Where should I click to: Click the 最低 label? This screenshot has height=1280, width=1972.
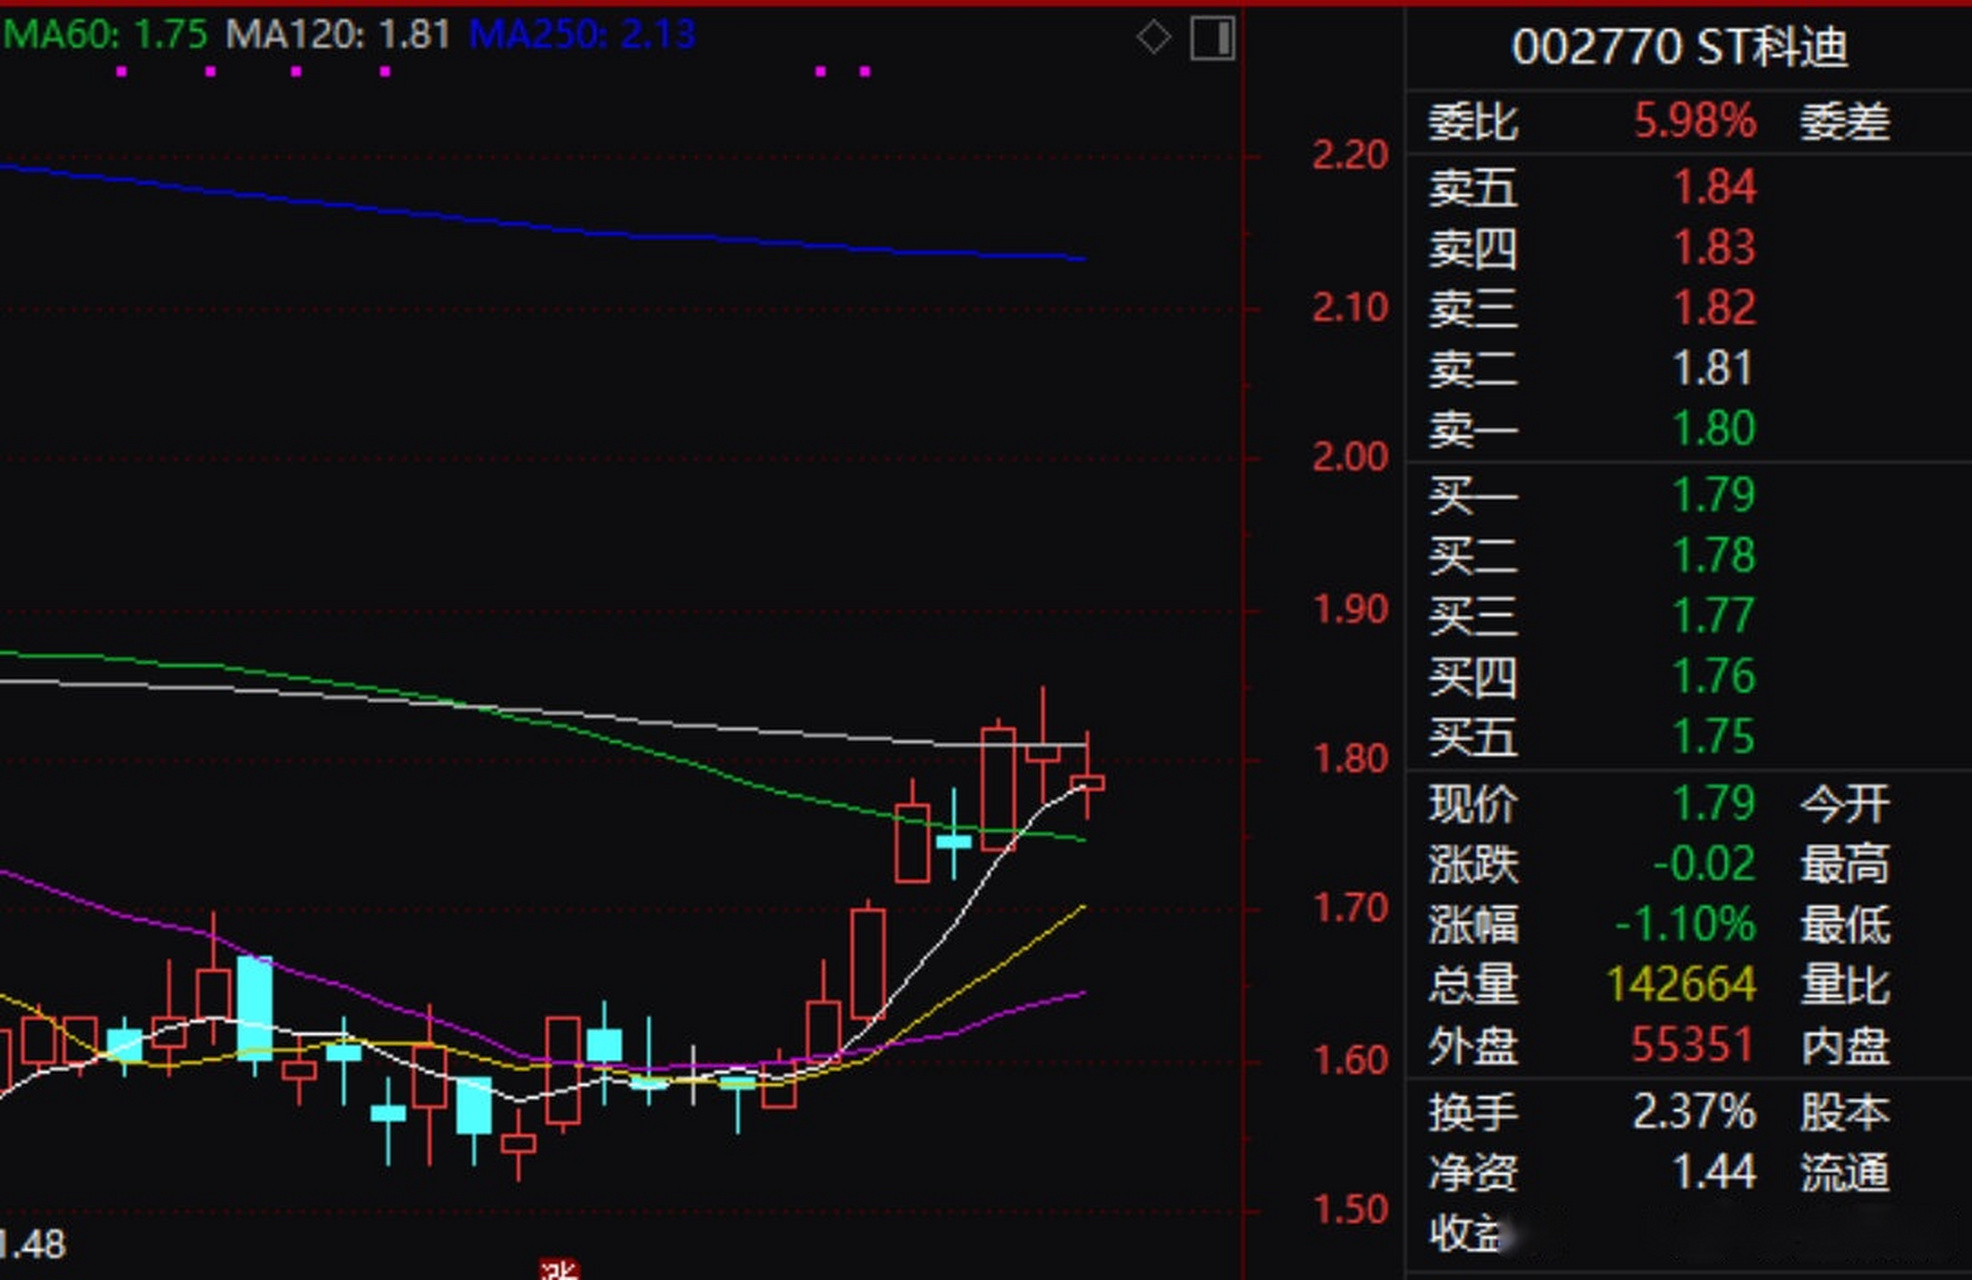tap(1845, 925)
